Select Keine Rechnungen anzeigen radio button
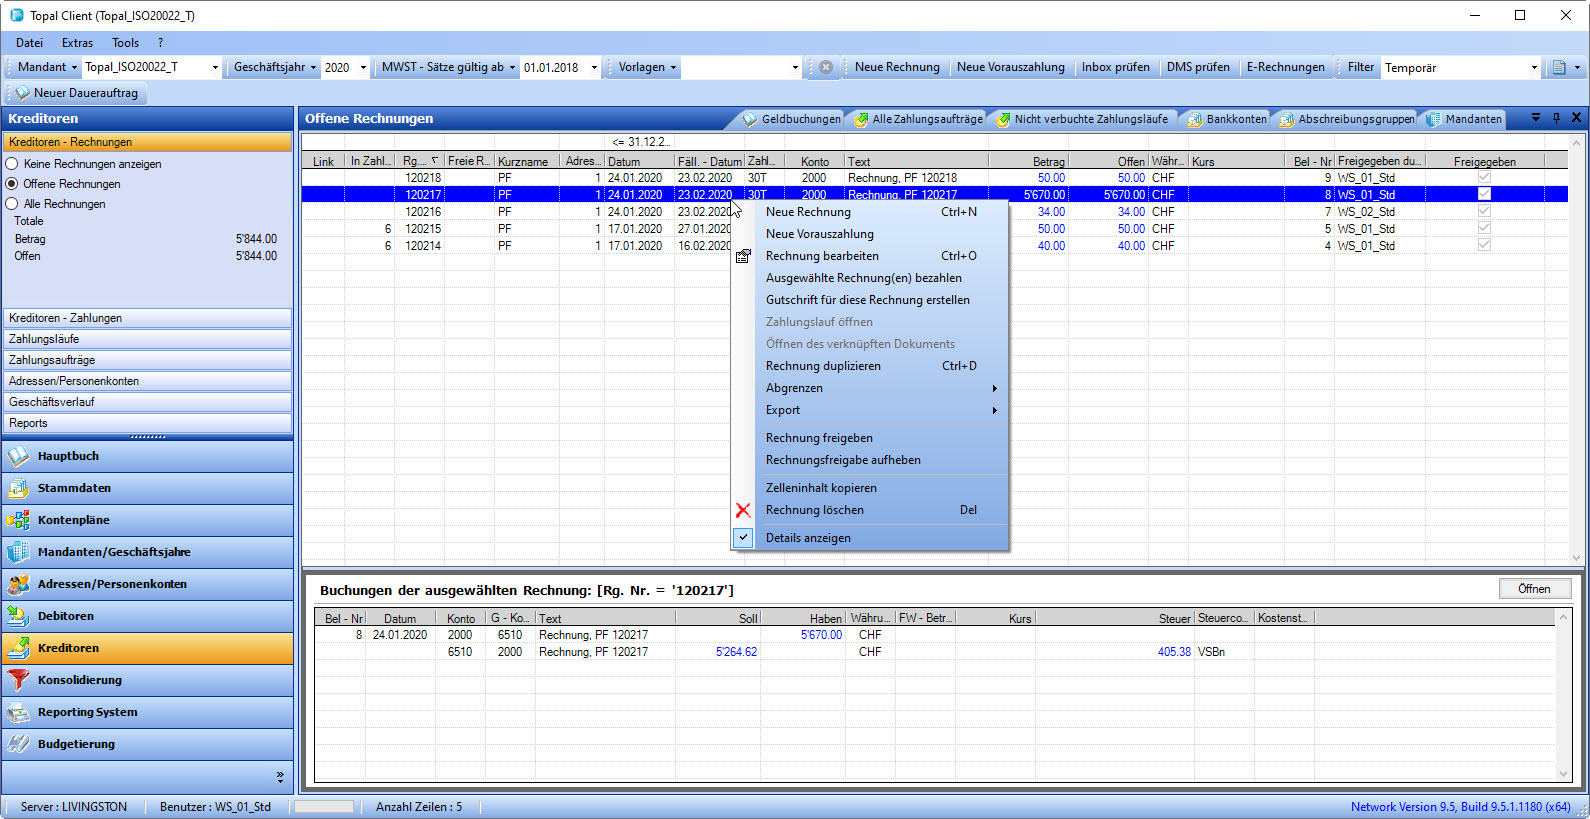Viewport: 1590px width, 819px height. 12,164
